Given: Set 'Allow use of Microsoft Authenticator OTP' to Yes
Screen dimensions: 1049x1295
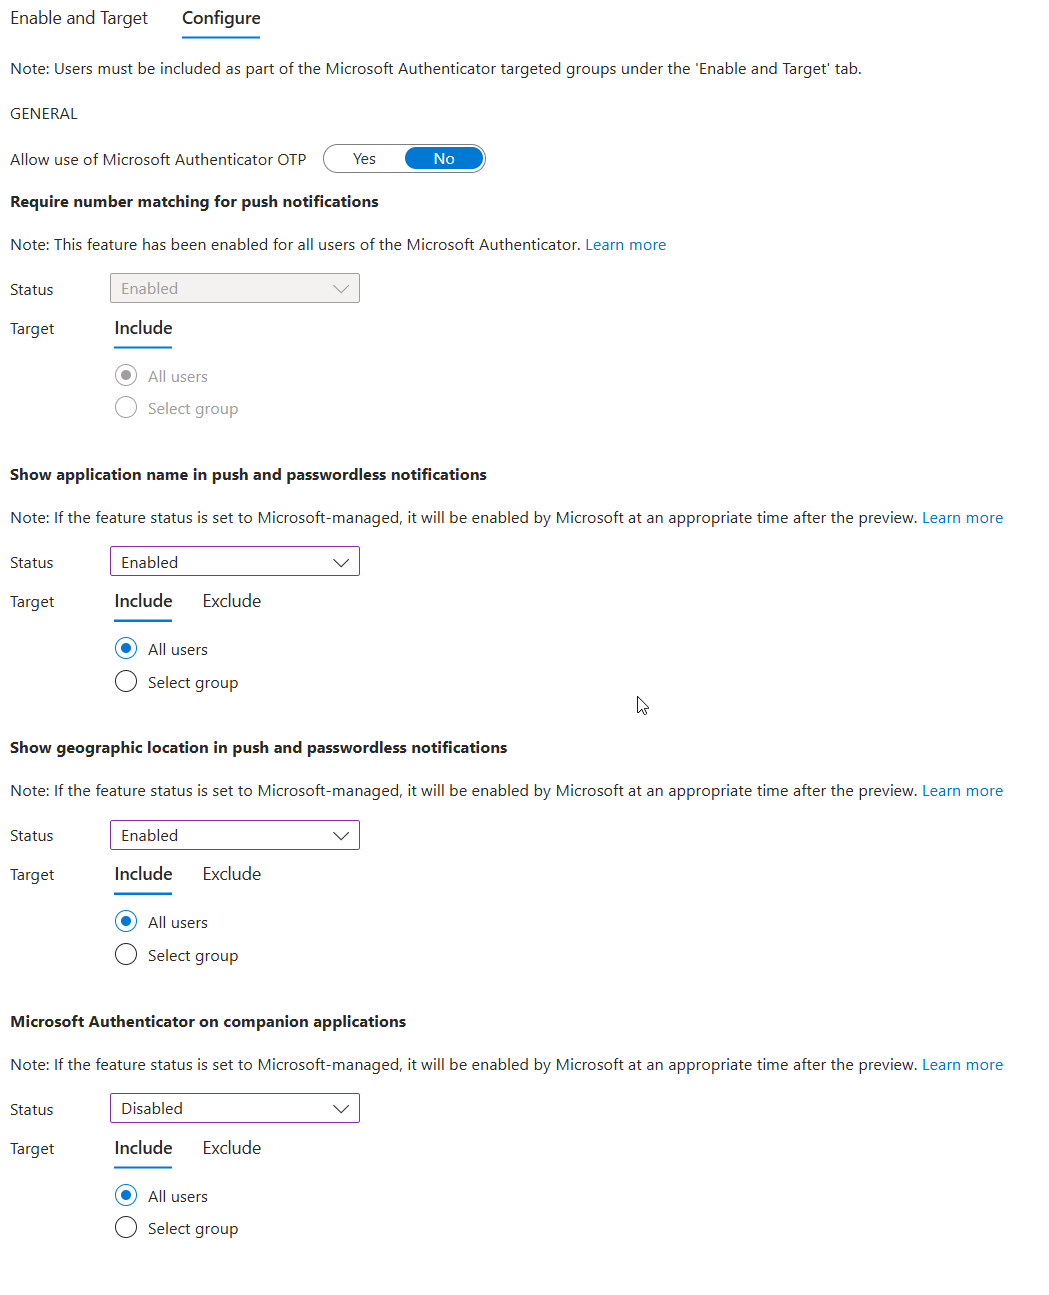Looking at the screenshot, I should pos(363,158).
